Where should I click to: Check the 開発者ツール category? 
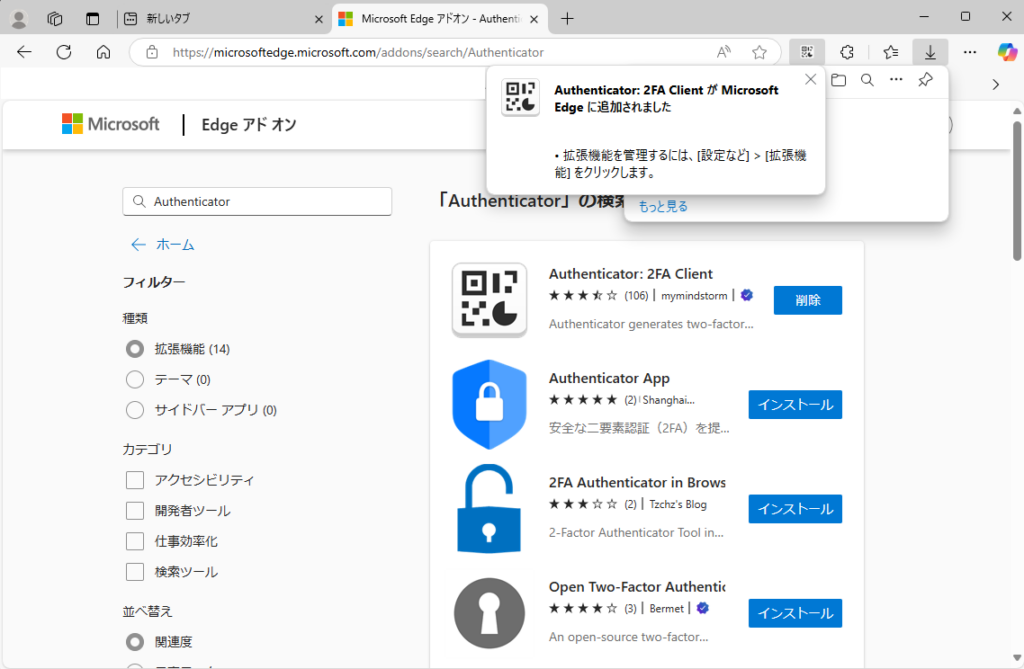click(x=135, y=511)
